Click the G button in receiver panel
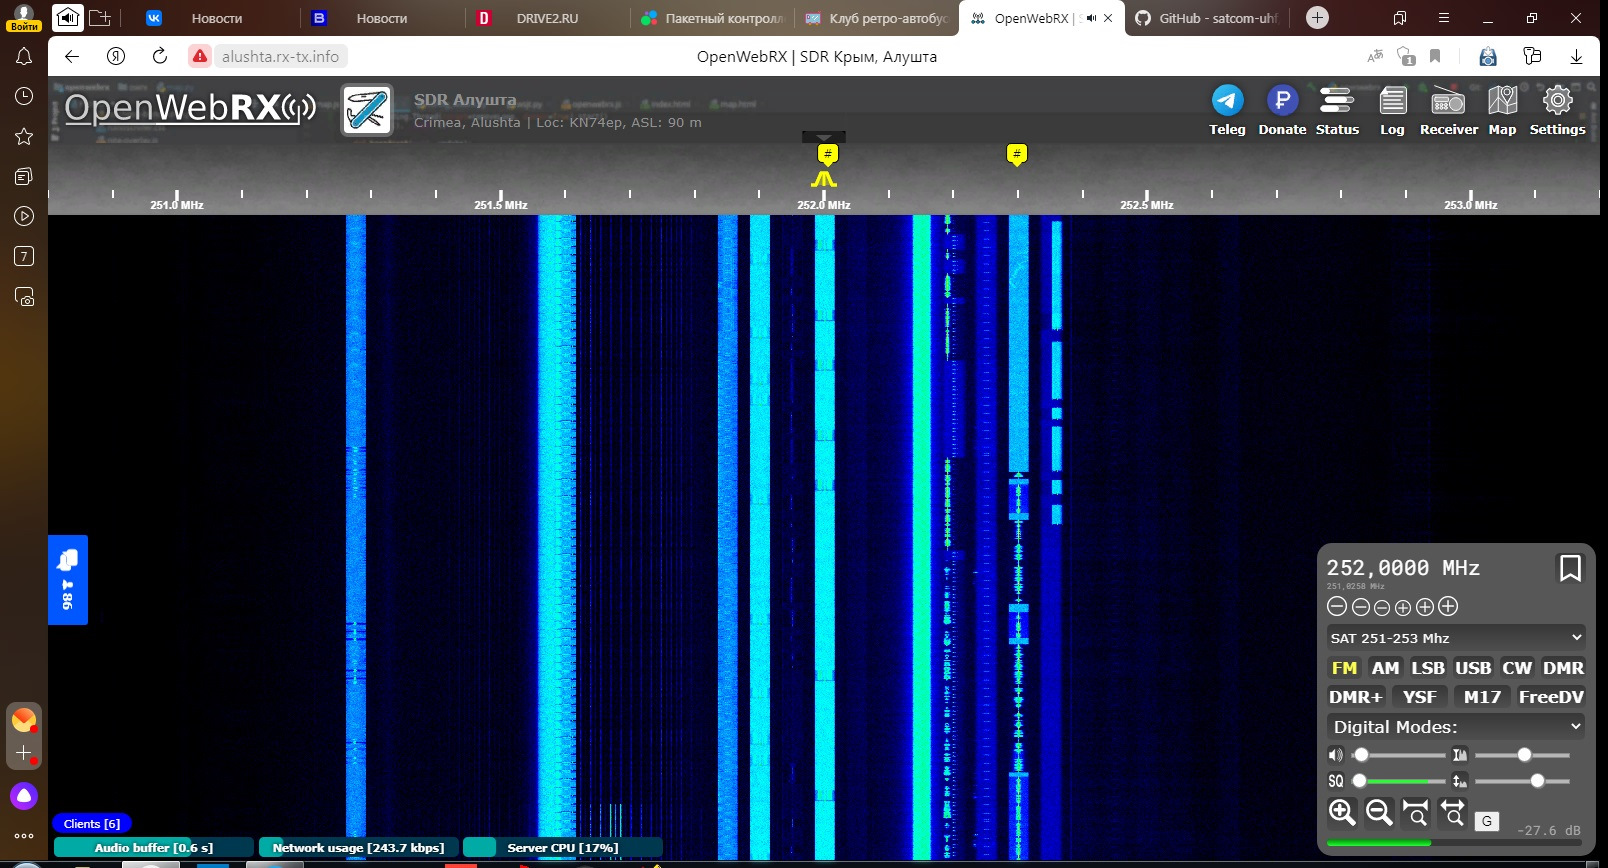Viewport: 1608px width, 868px height. point(1487,821)
